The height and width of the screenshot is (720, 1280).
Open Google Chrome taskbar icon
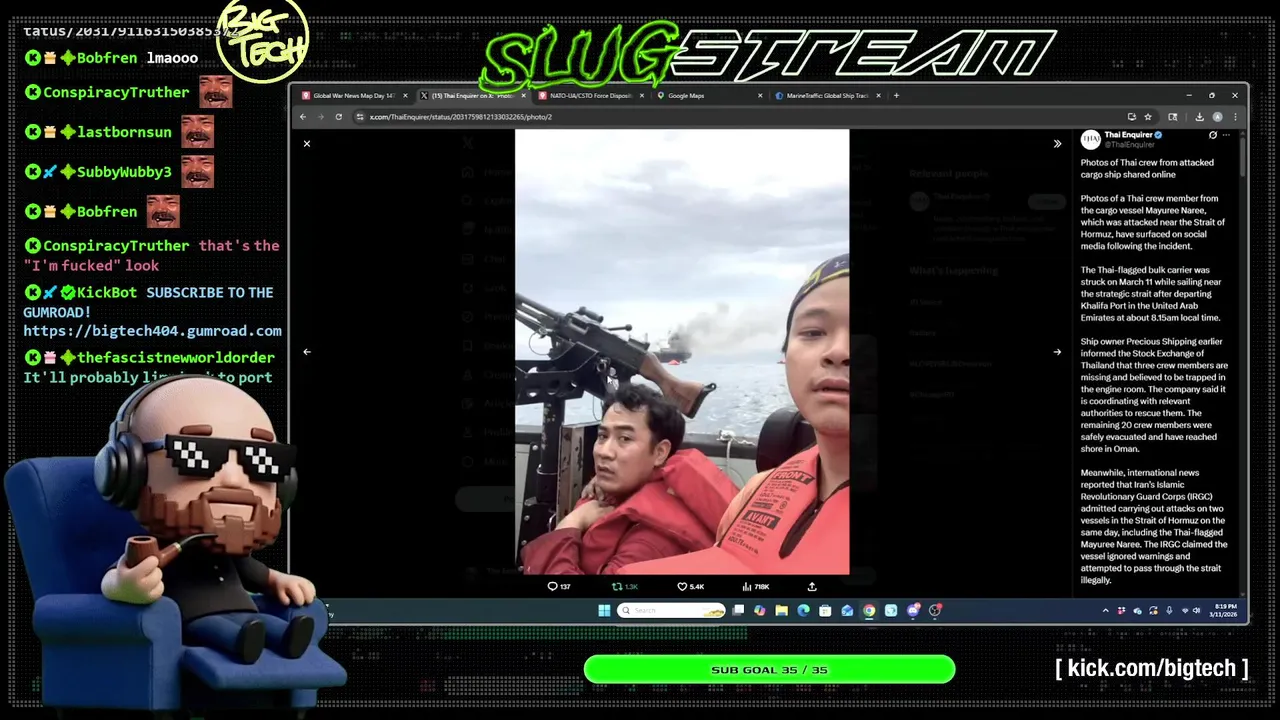tap(869, 610)
